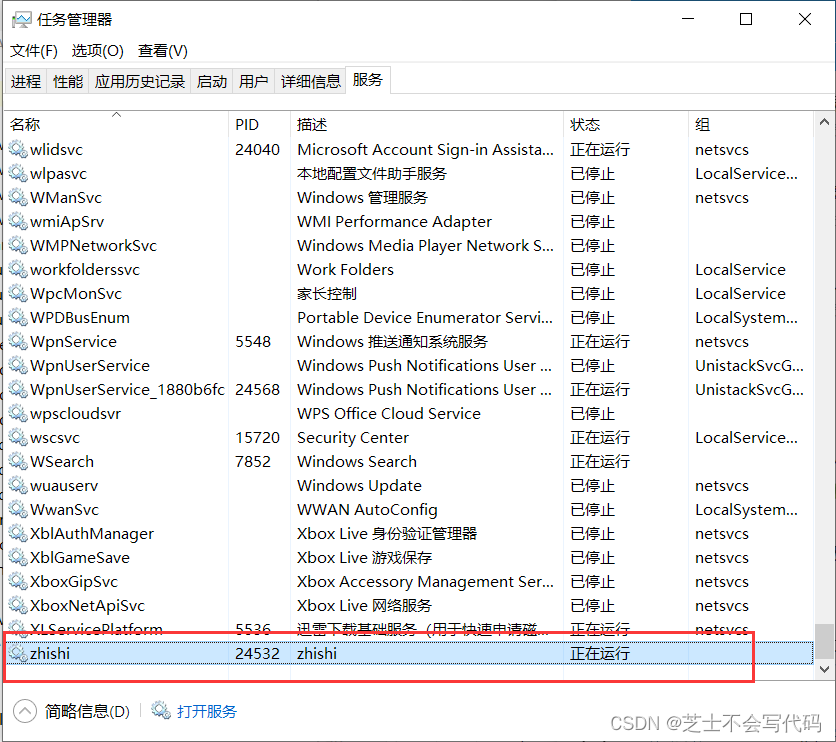The width and height of the screenshot is (836, 742).
Task: Select the 'WMI Performance Adapter' description
Action: pyautogui.click(x=395, y=221)
